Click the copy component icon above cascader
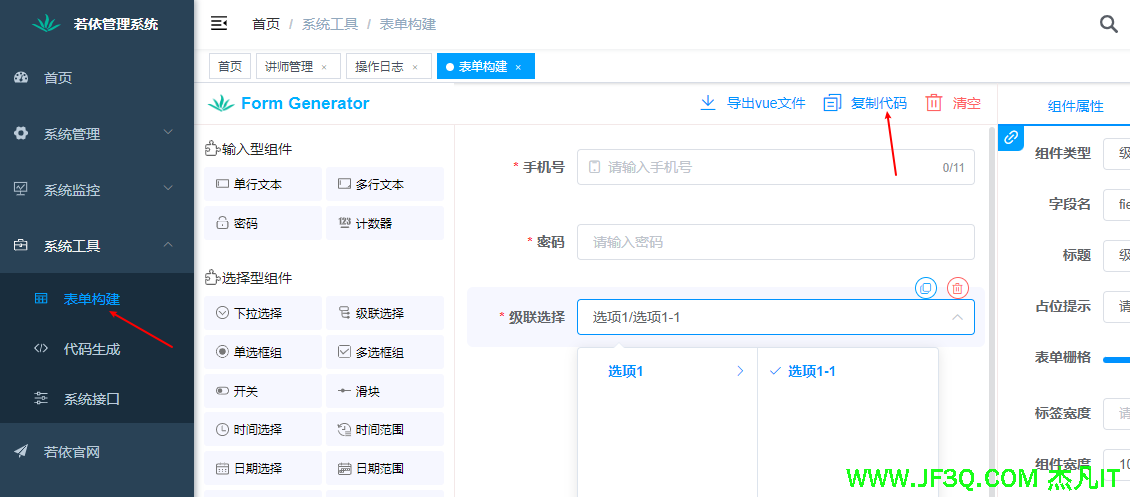This screenshot has width=1130, height=497. (x=926, y=288)
